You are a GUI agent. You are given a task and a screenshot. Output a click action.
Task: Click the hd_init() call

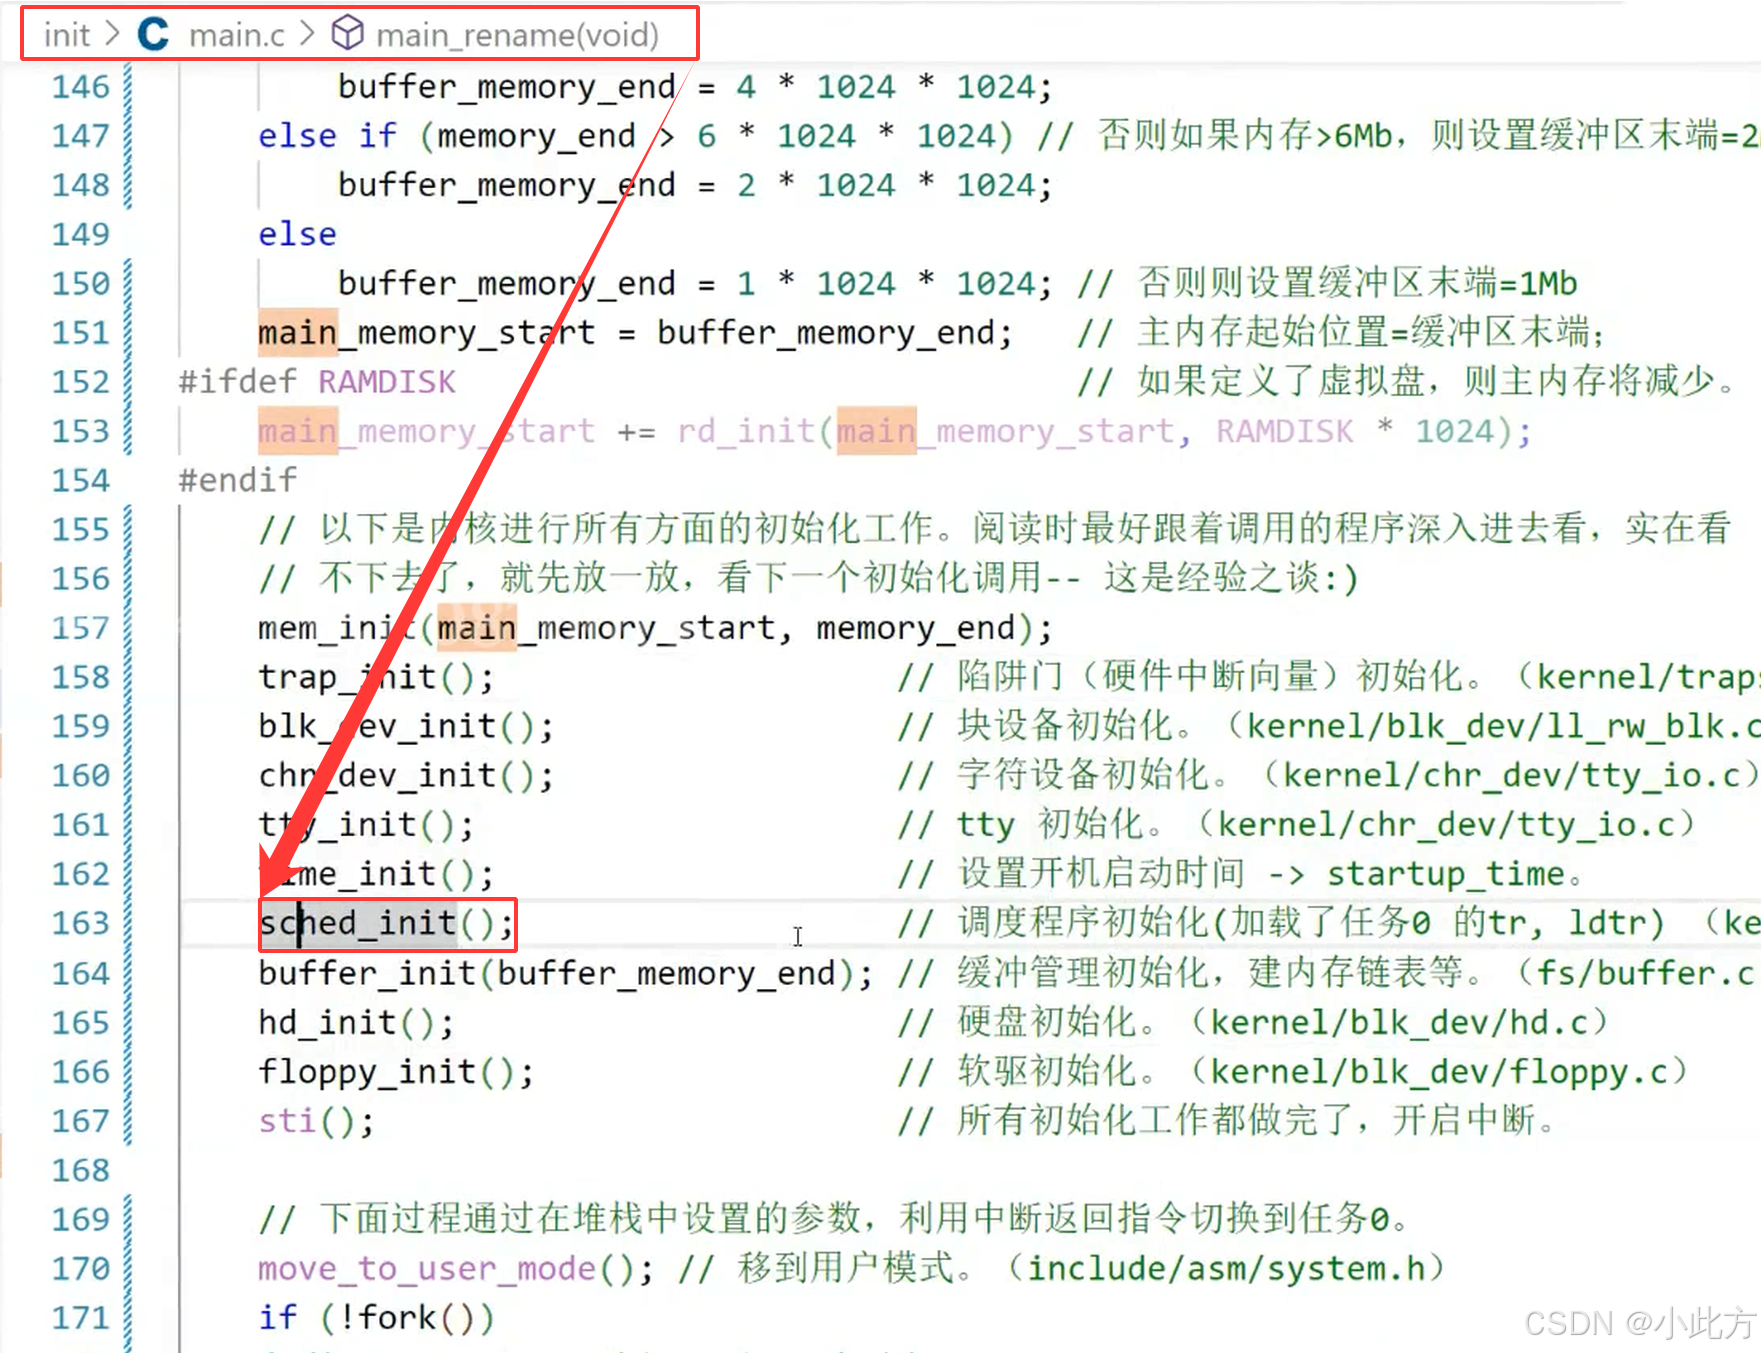click(x=356, y=1022)
